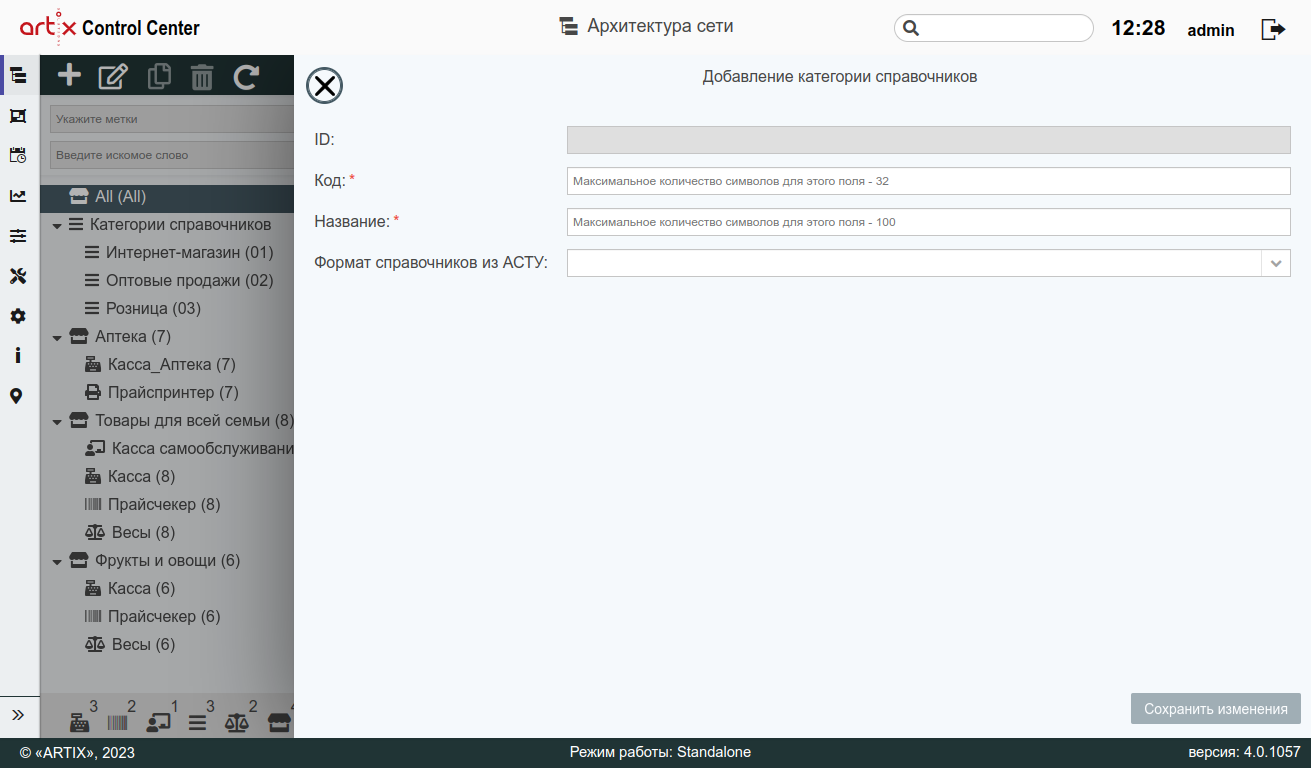Click the plus add toolbar icon
This screenshot has width=1311, height=768.
(x=69, y=75)
